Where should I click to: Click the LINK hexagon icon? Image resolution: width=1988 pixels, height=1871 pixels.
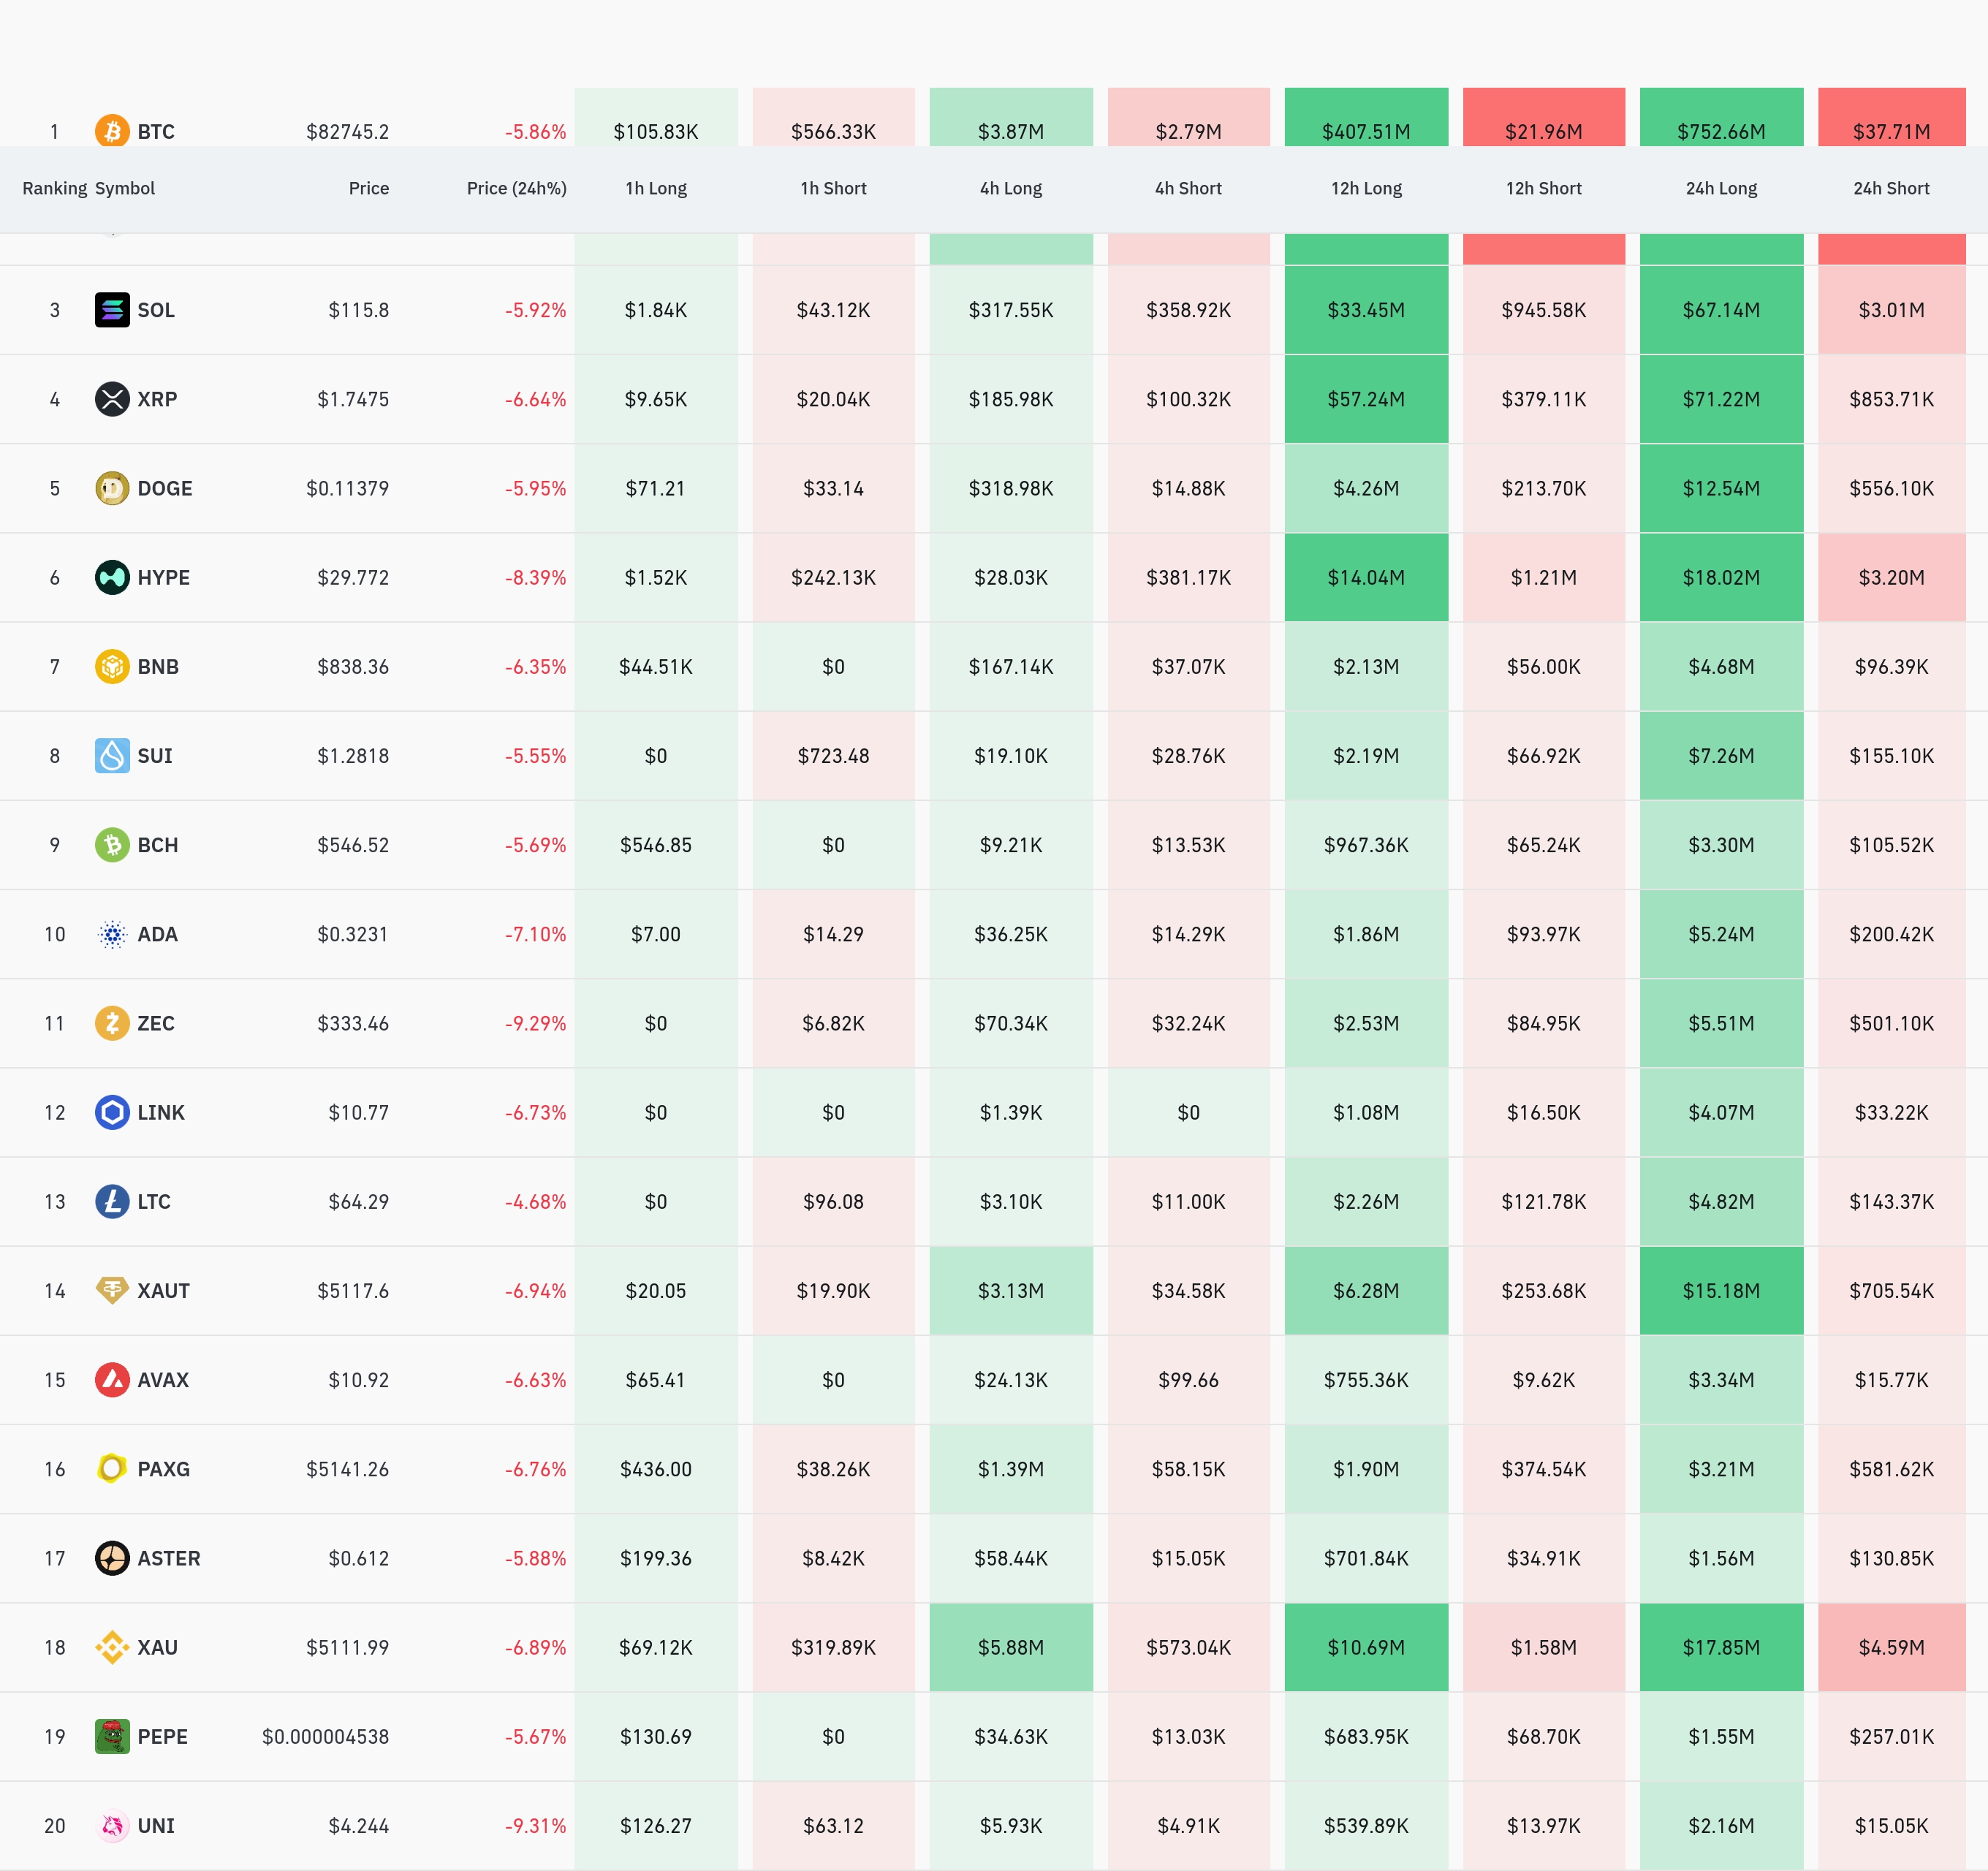click(x=112, y=1112)
